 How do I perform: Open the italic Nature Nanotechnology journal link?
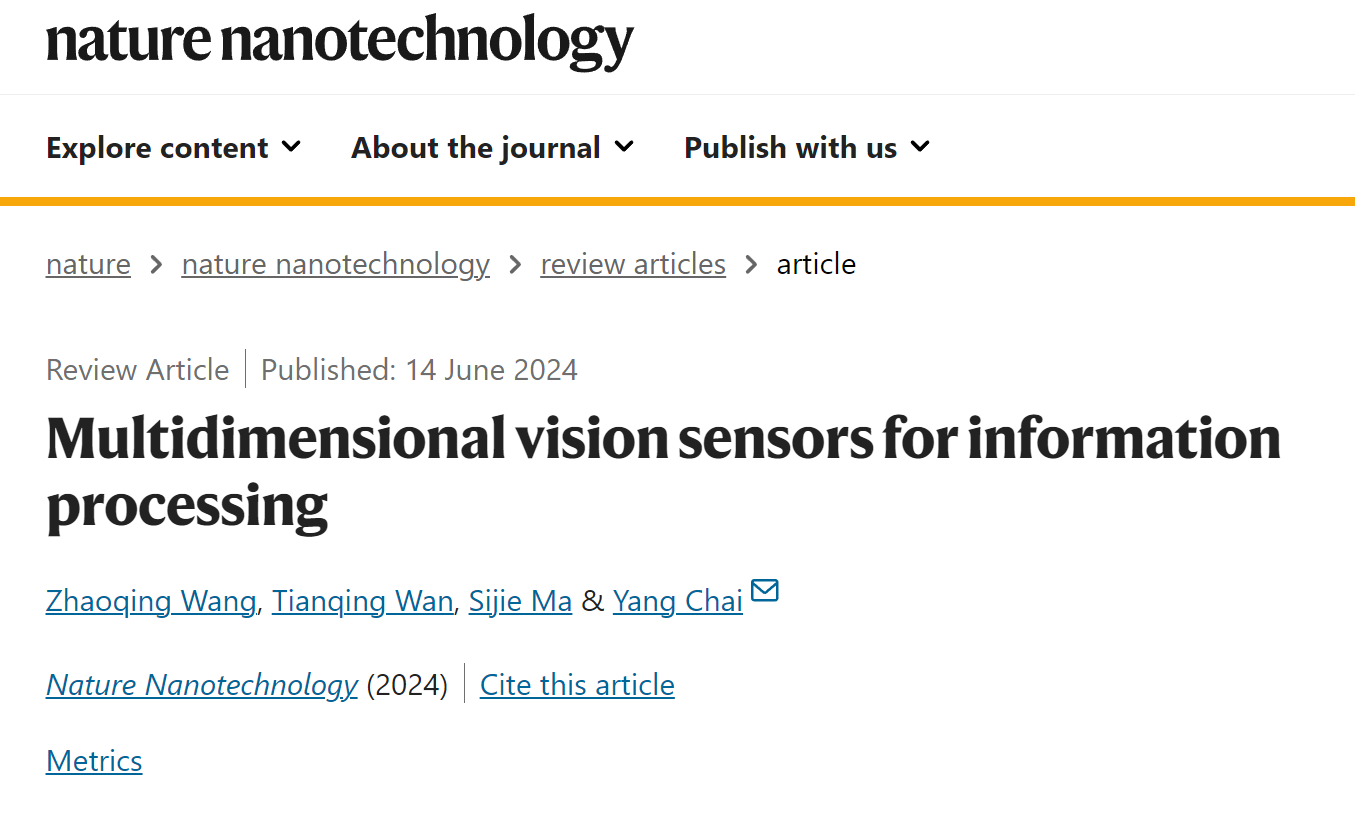202,685
